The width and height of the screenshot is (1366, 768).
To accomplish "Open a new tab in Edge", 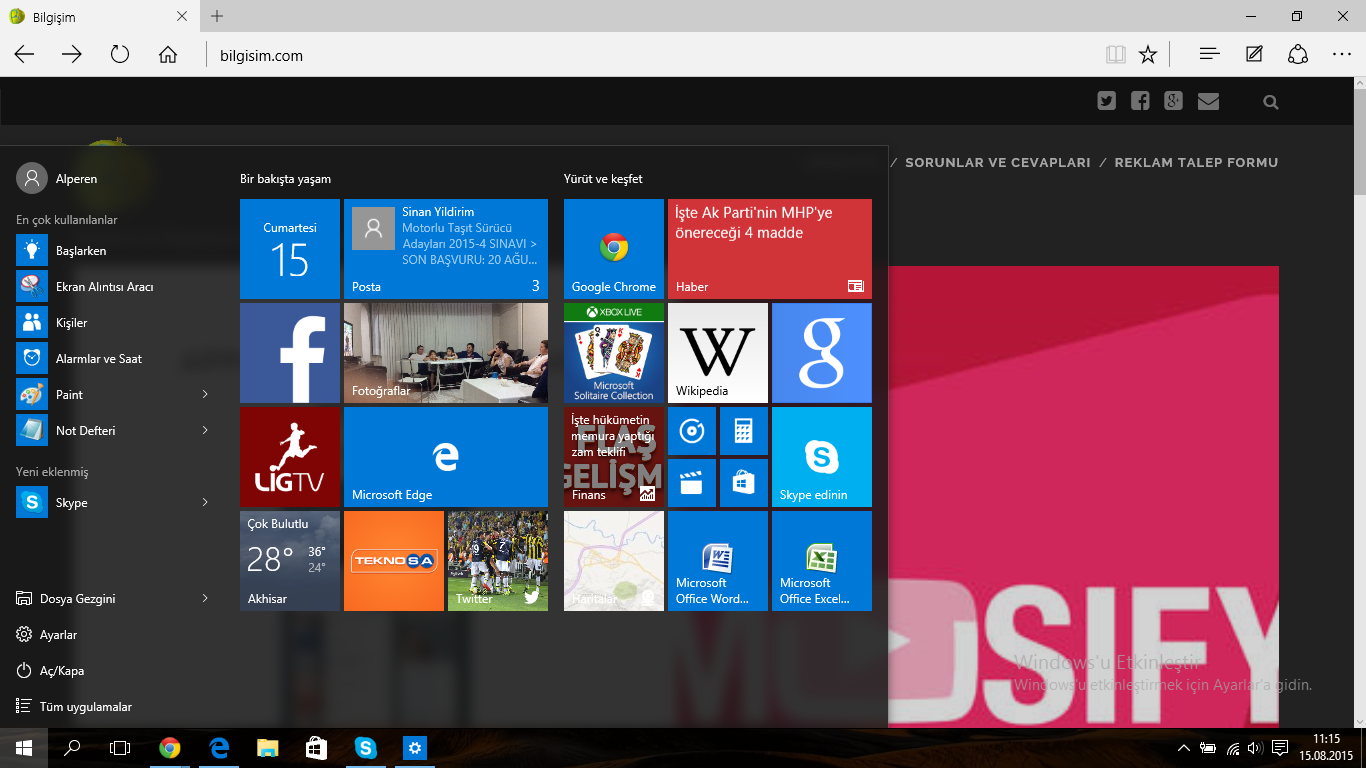I will pos(217,16).
